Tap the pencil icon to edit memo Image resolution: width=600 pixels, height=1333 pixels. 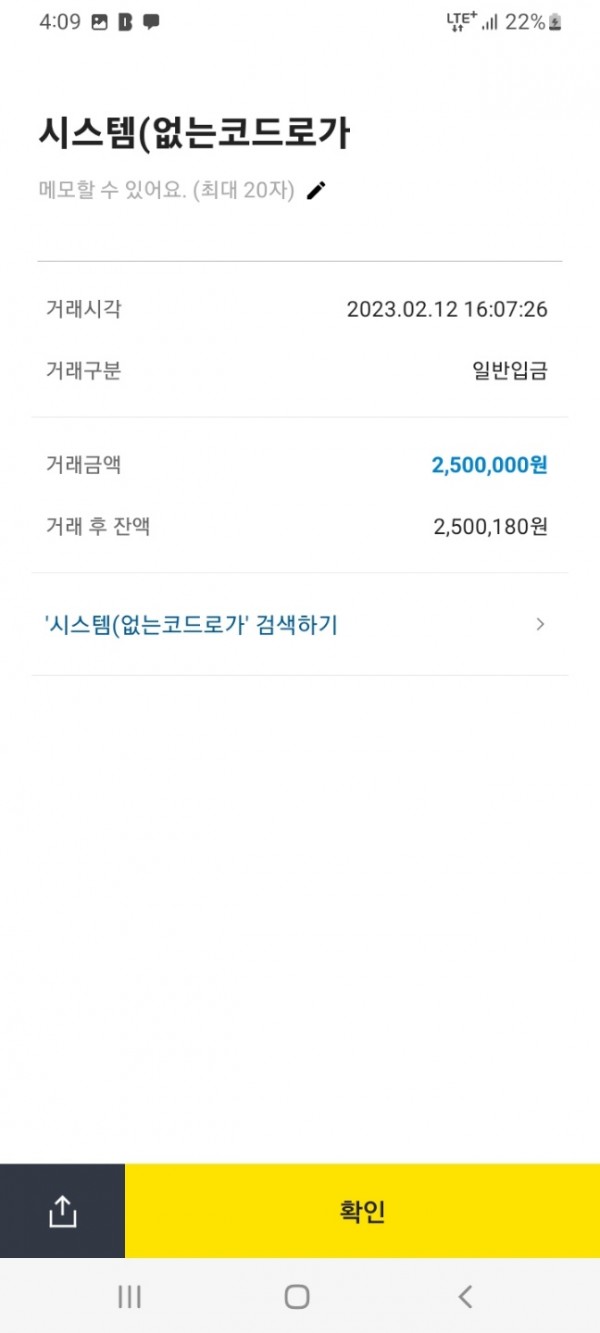point(317,191)
